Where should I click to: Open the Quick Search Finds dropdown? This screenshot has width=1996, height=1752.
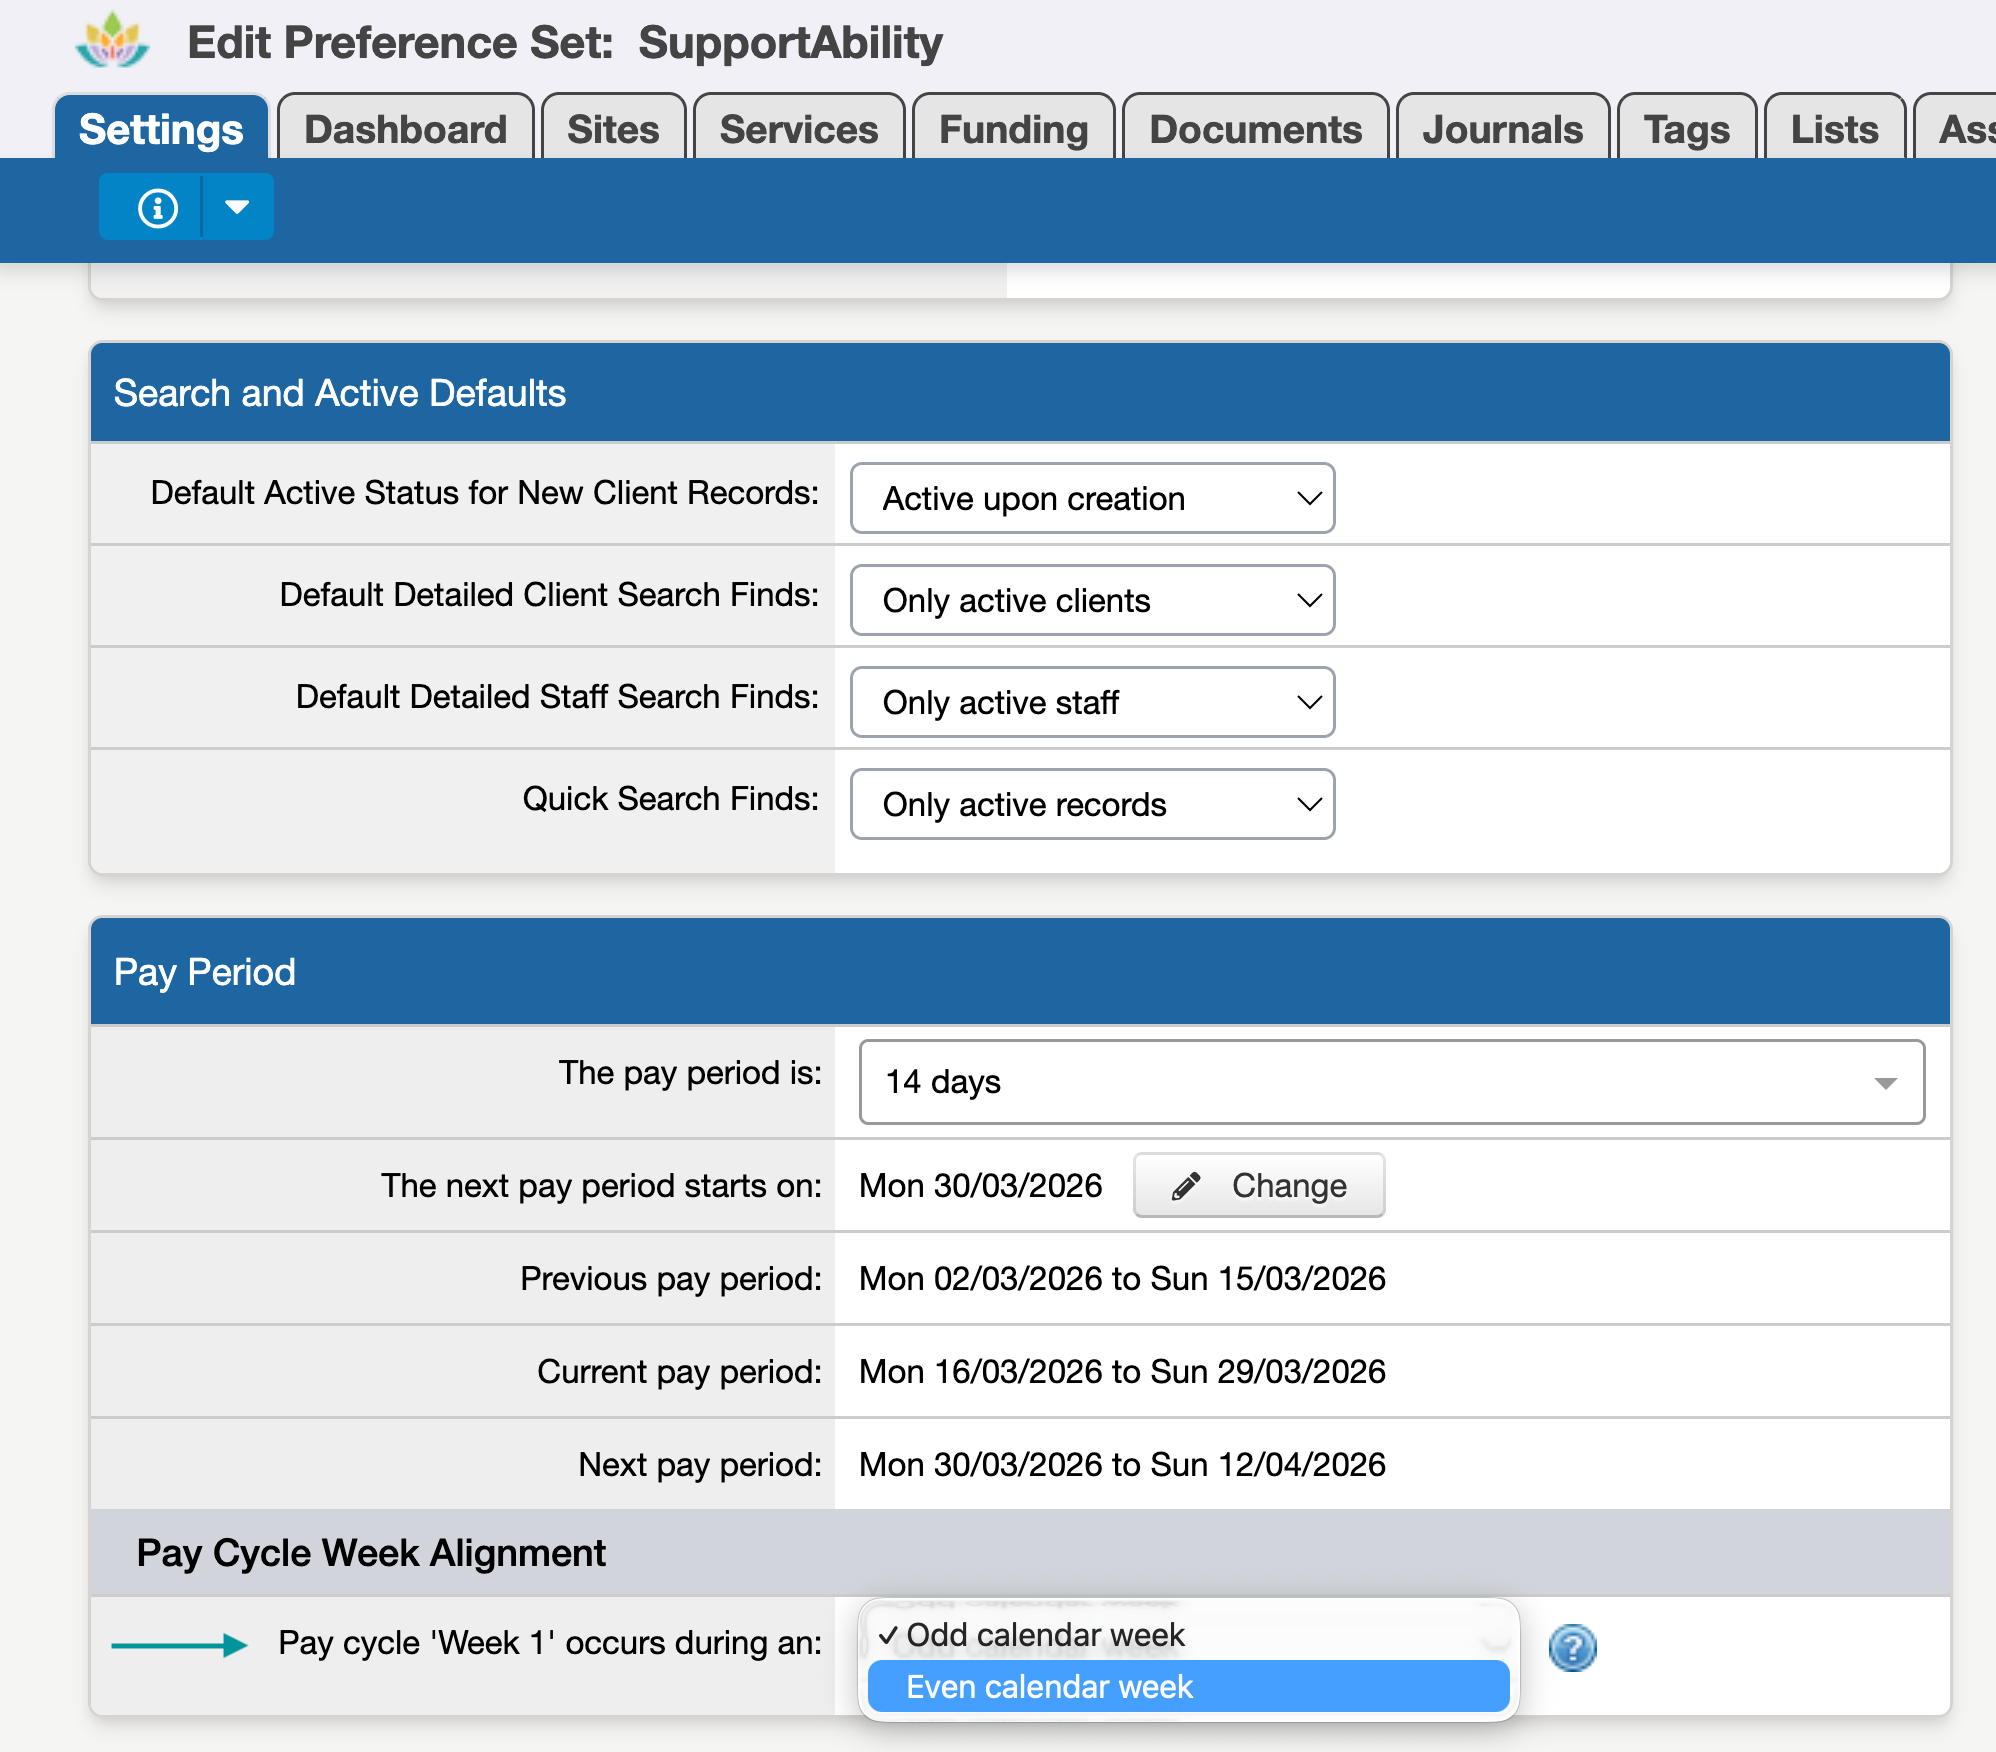tap(1092, 804)
